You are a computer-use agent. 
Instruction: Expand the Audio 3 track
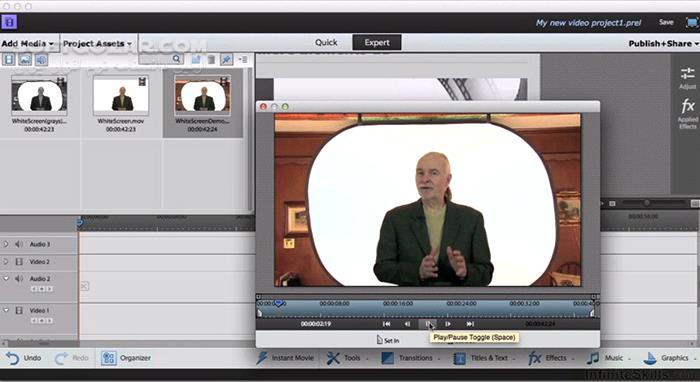click(6, 244)
